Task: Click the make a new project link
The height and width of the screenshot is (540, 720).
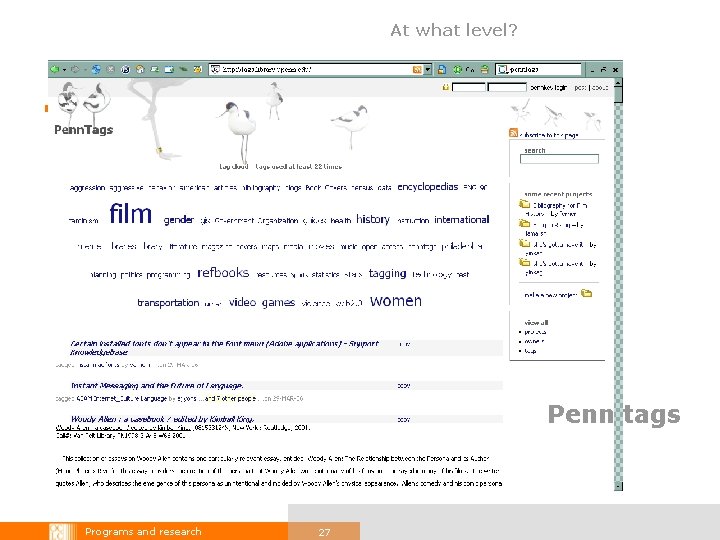Action: click(551, 295)
